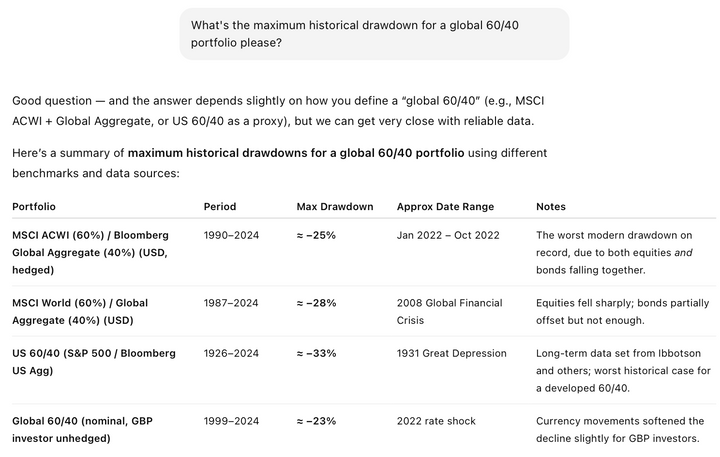Click the 1926–2024 period cell

tap(231, 353)
